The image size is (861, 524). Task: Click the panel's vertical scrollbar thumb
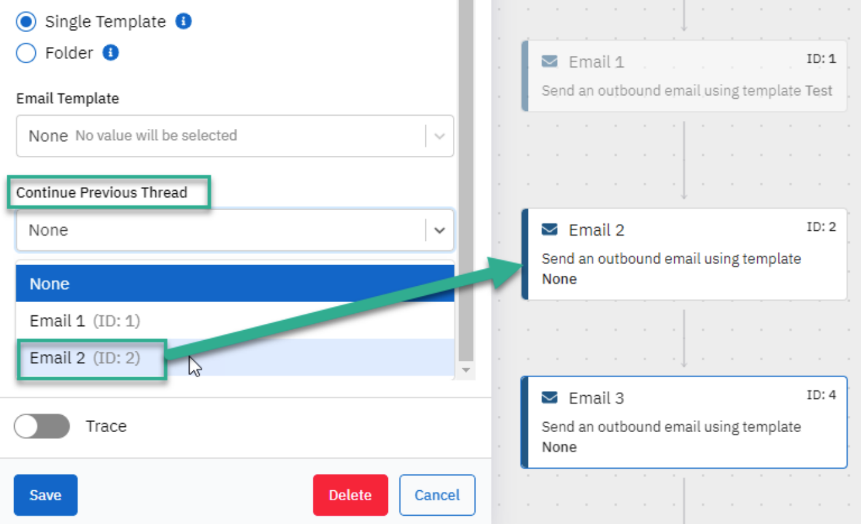(x=466, y=180)
